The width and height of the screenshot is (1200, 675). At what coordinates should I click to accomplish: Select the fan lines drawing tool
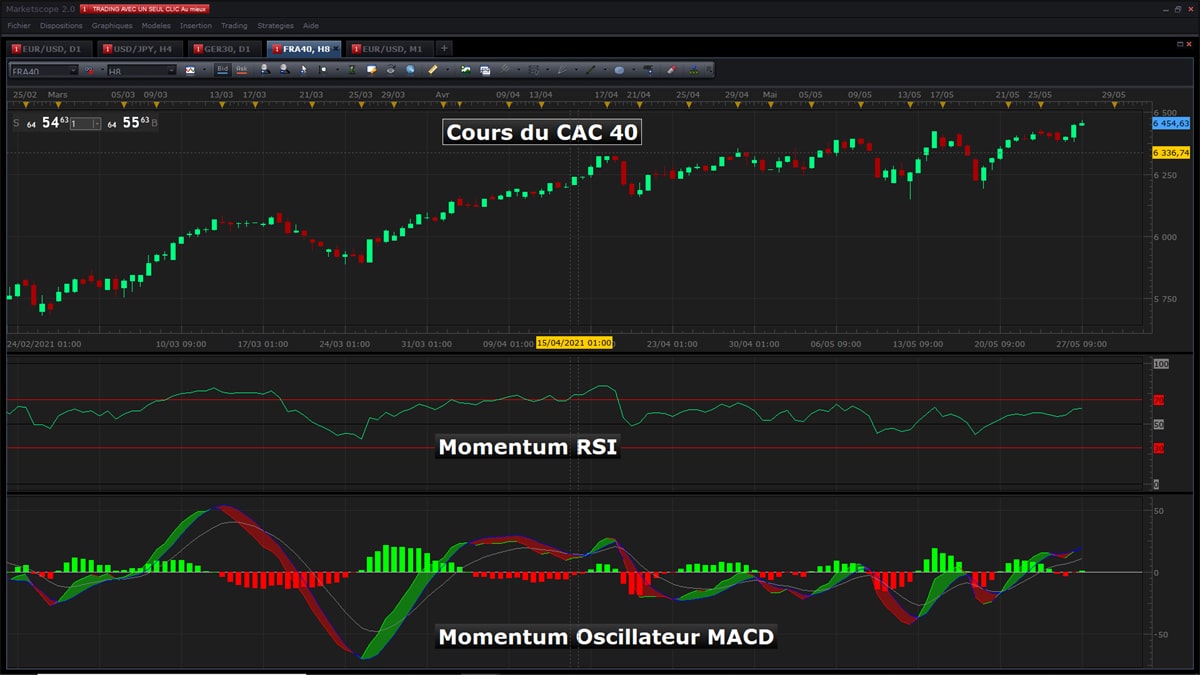562,70
